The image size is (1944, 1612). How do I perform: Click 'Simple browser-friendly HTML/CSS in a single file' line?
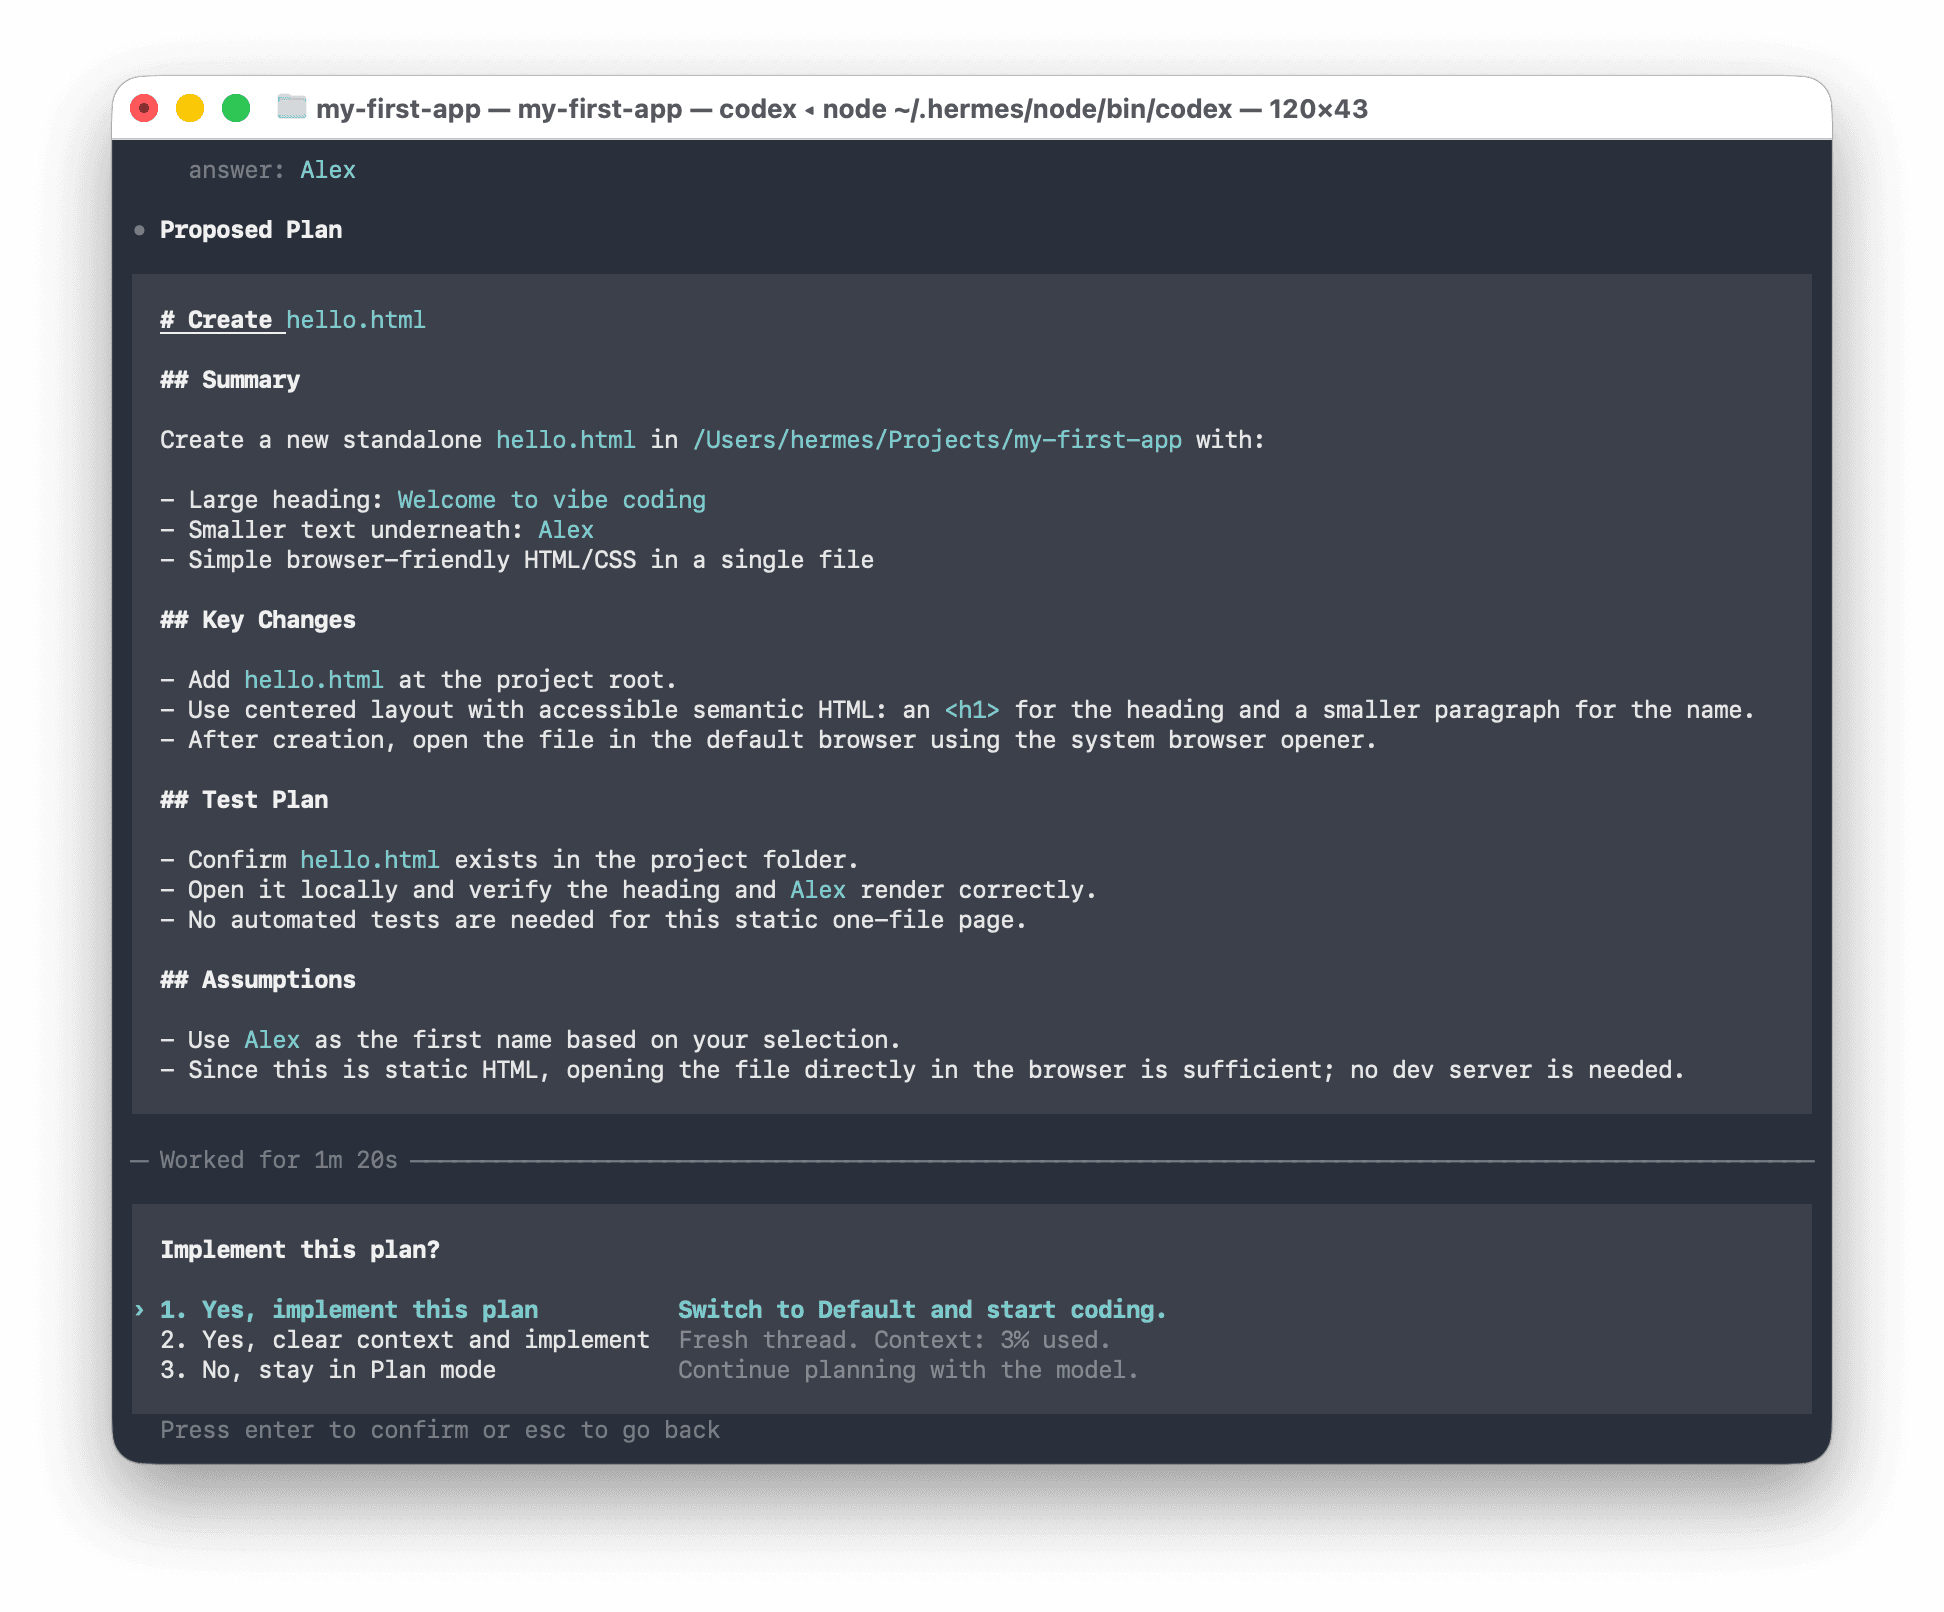tap(517, 560)
